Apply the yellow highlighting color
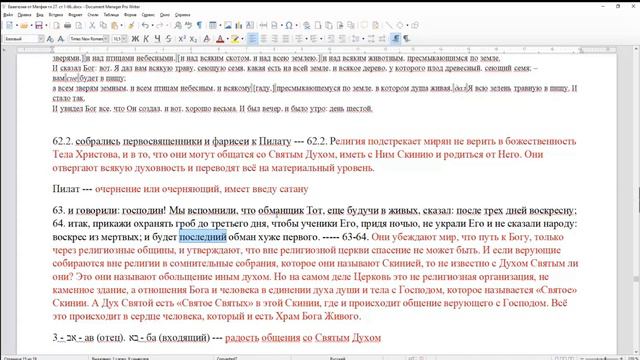 (x=235, y=39)
